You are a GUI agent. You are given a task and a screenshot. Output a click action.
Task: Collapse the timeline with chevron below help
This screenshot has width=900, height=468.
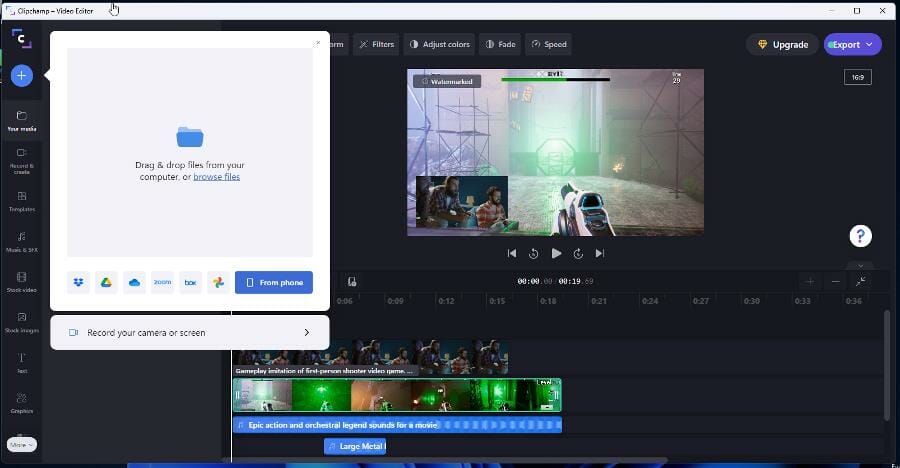pyautogui.click(x=860, y=266)
